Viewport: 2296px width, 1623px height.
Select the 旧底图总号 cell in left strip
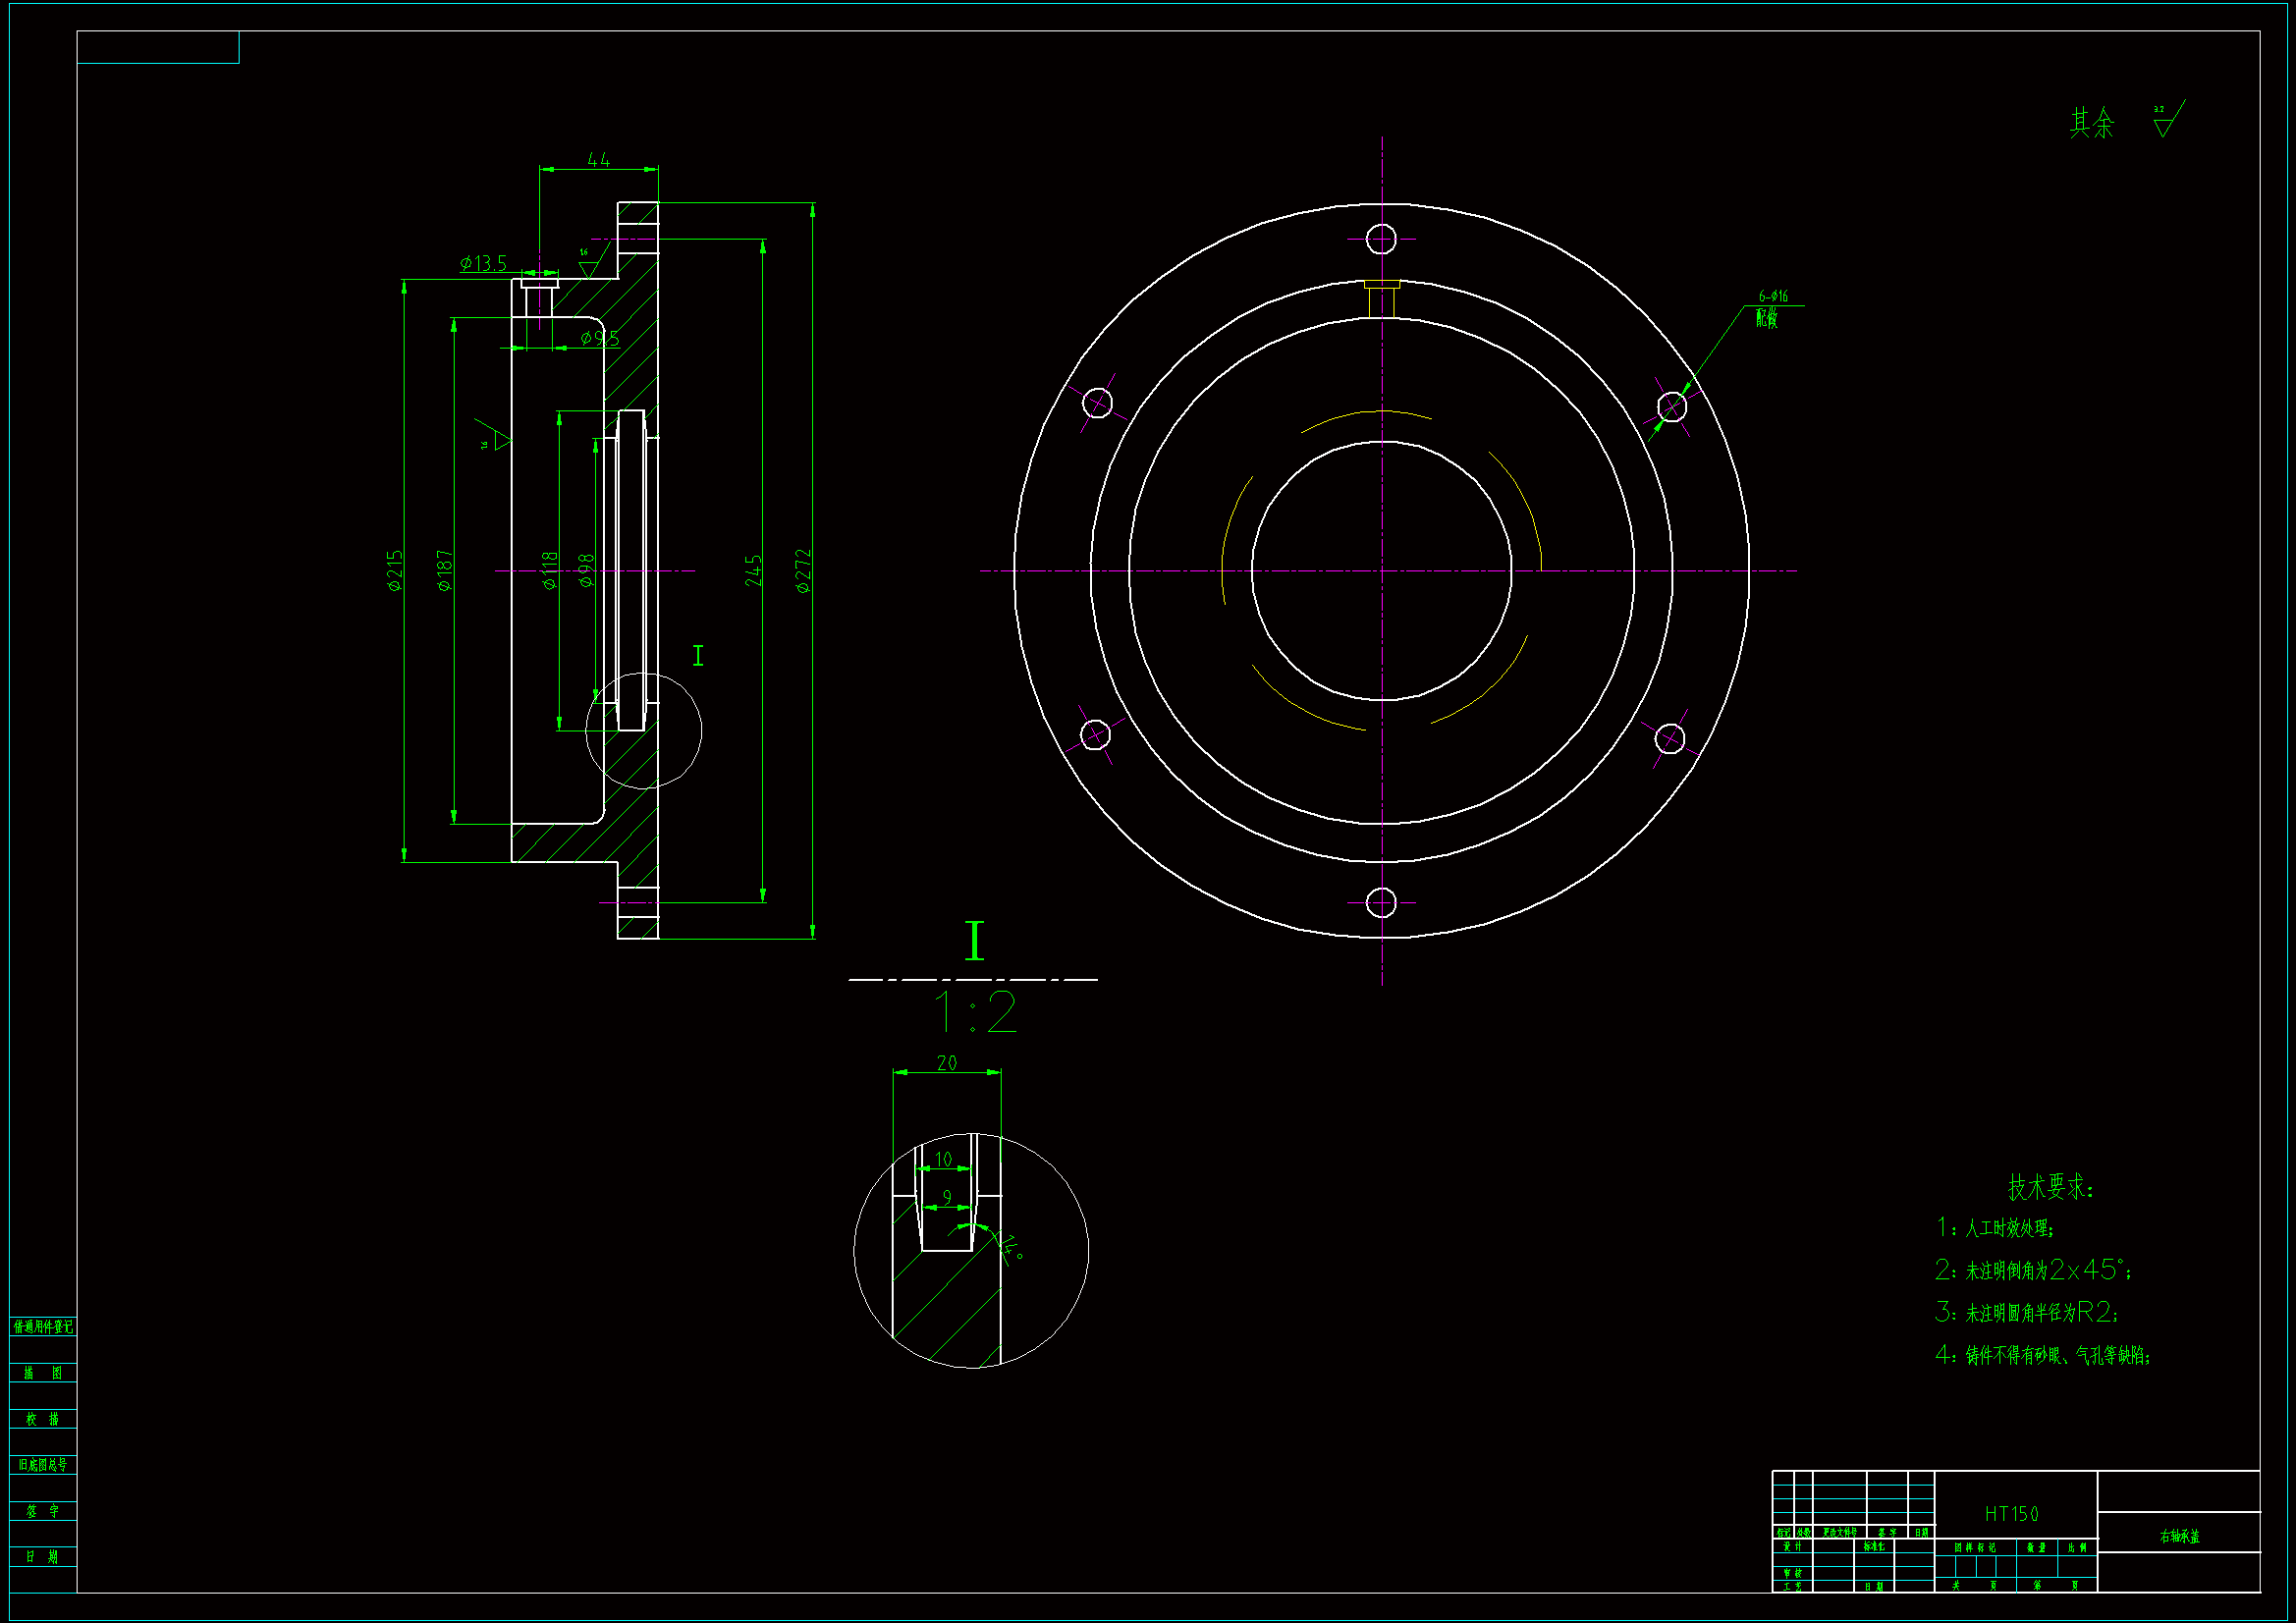43,1464
